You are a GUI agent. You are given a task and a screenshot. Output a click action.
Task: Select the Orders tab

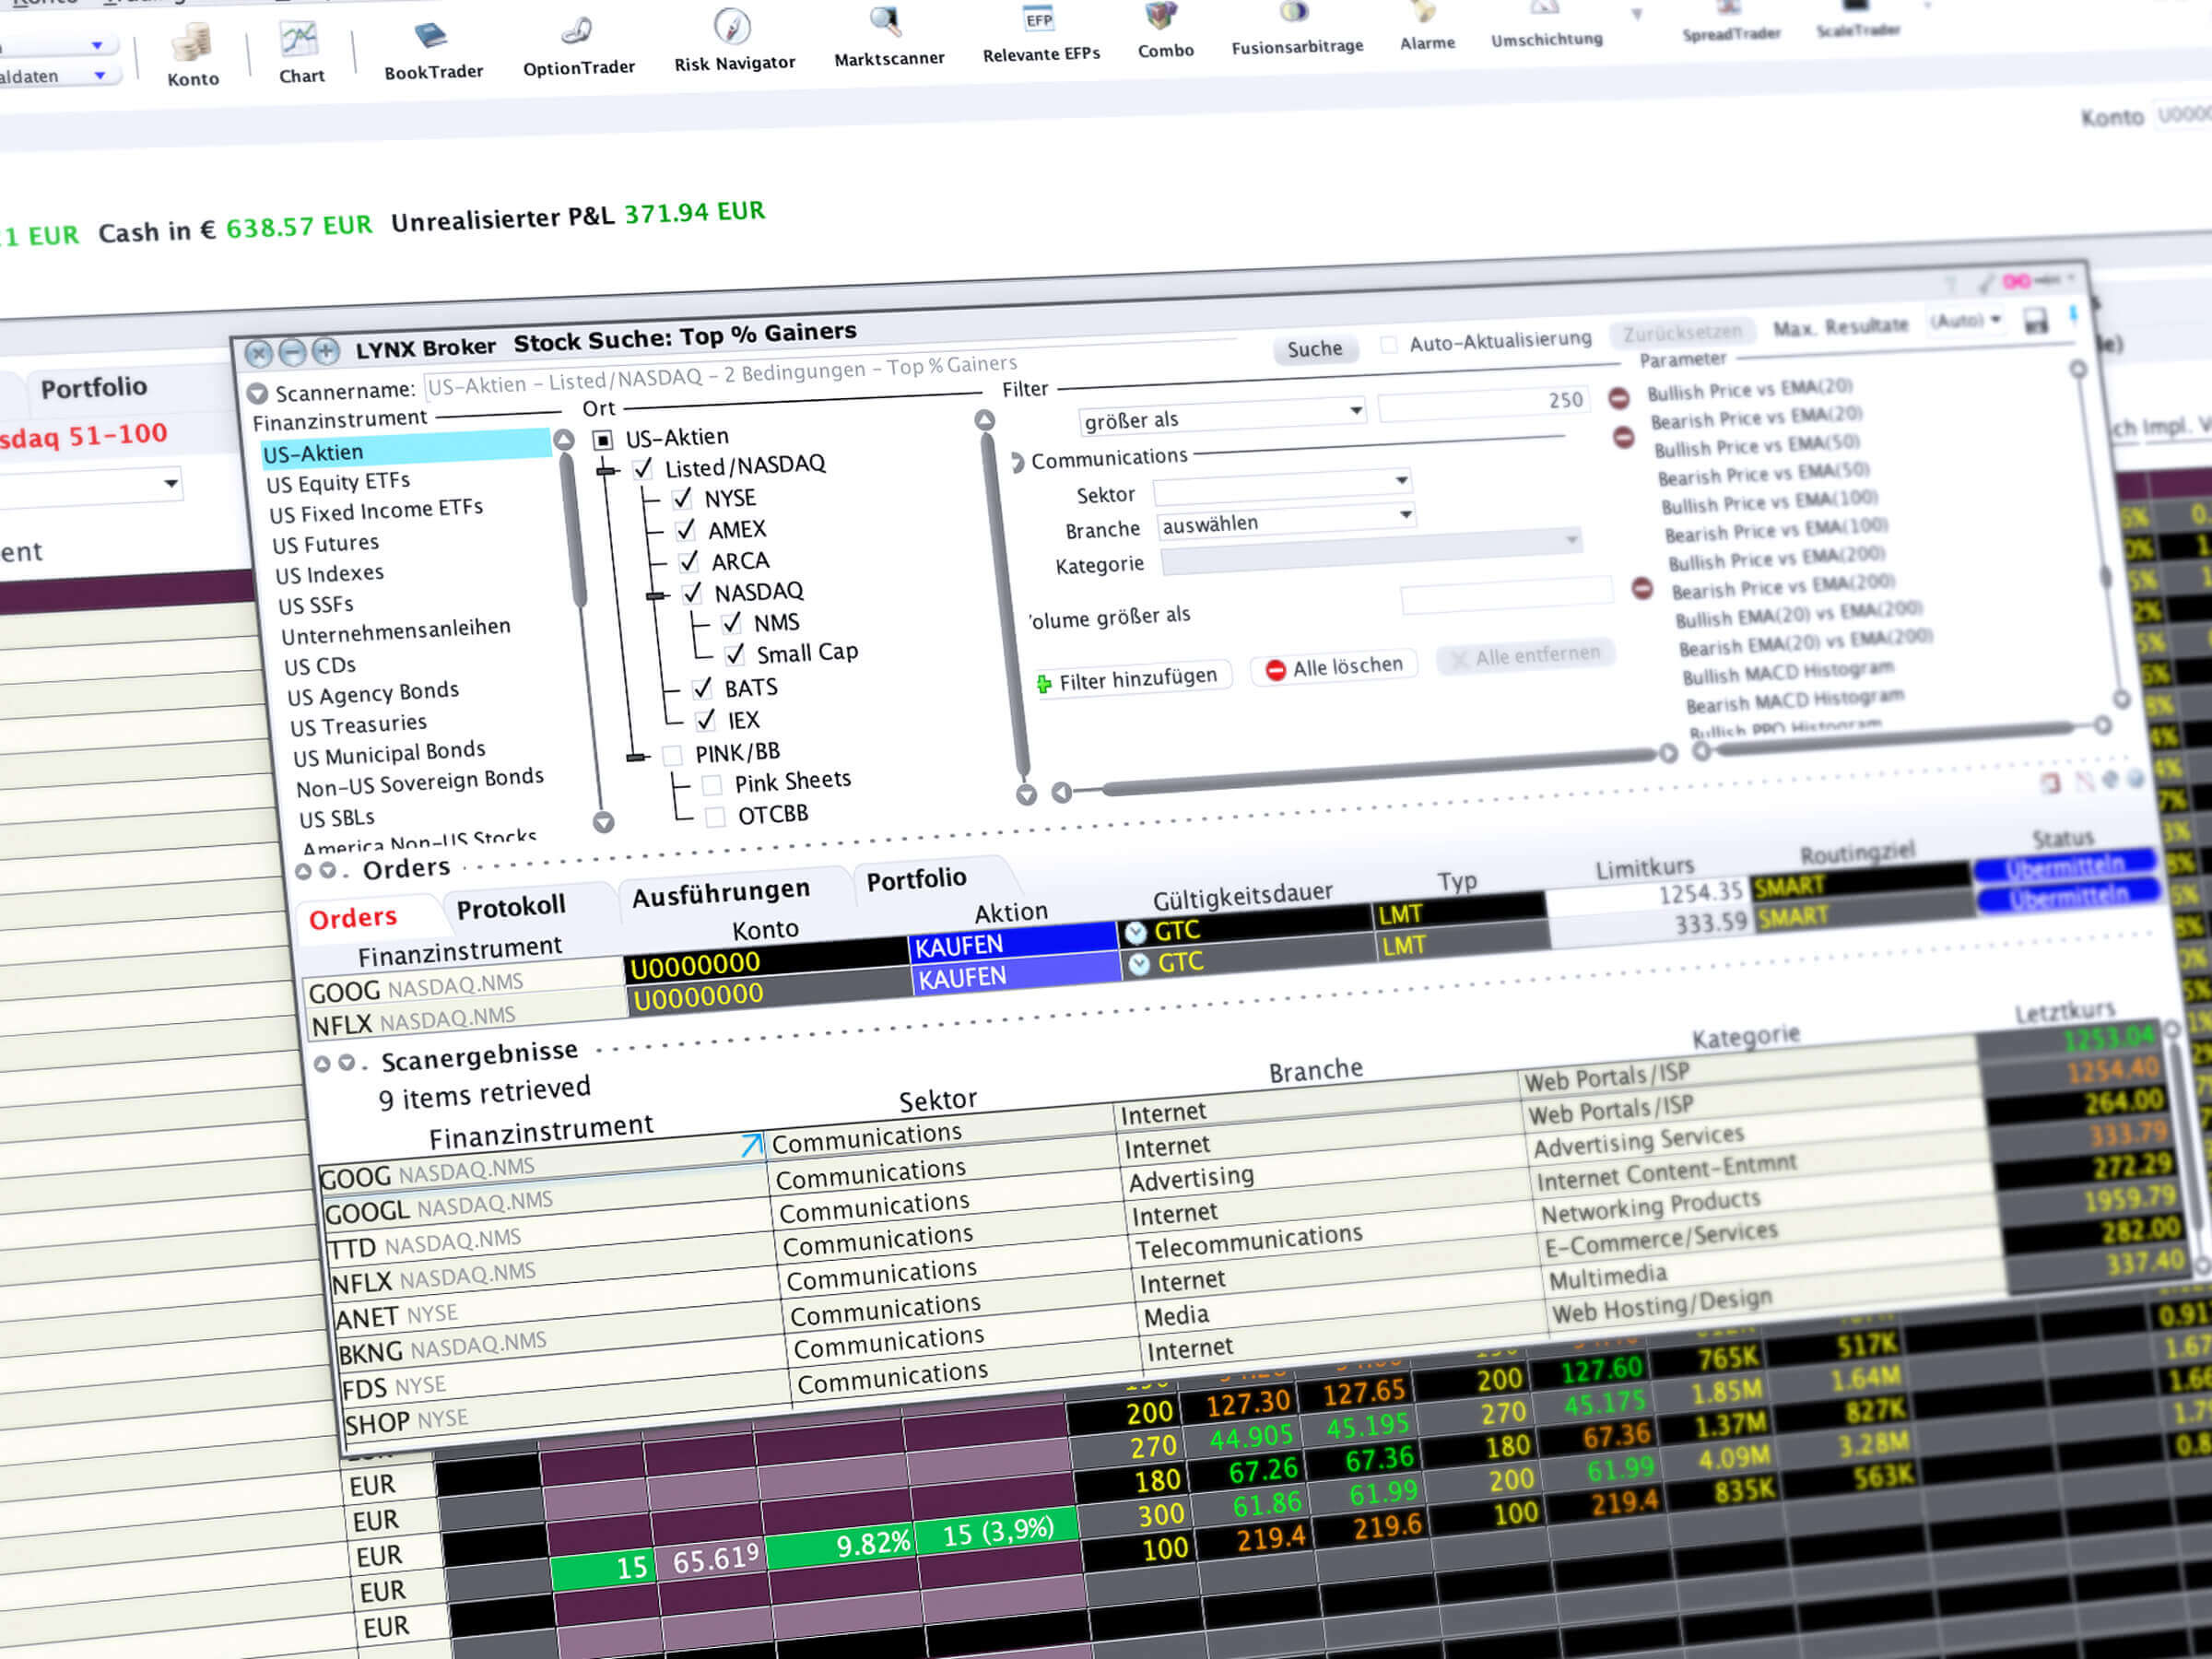[352, 918]
